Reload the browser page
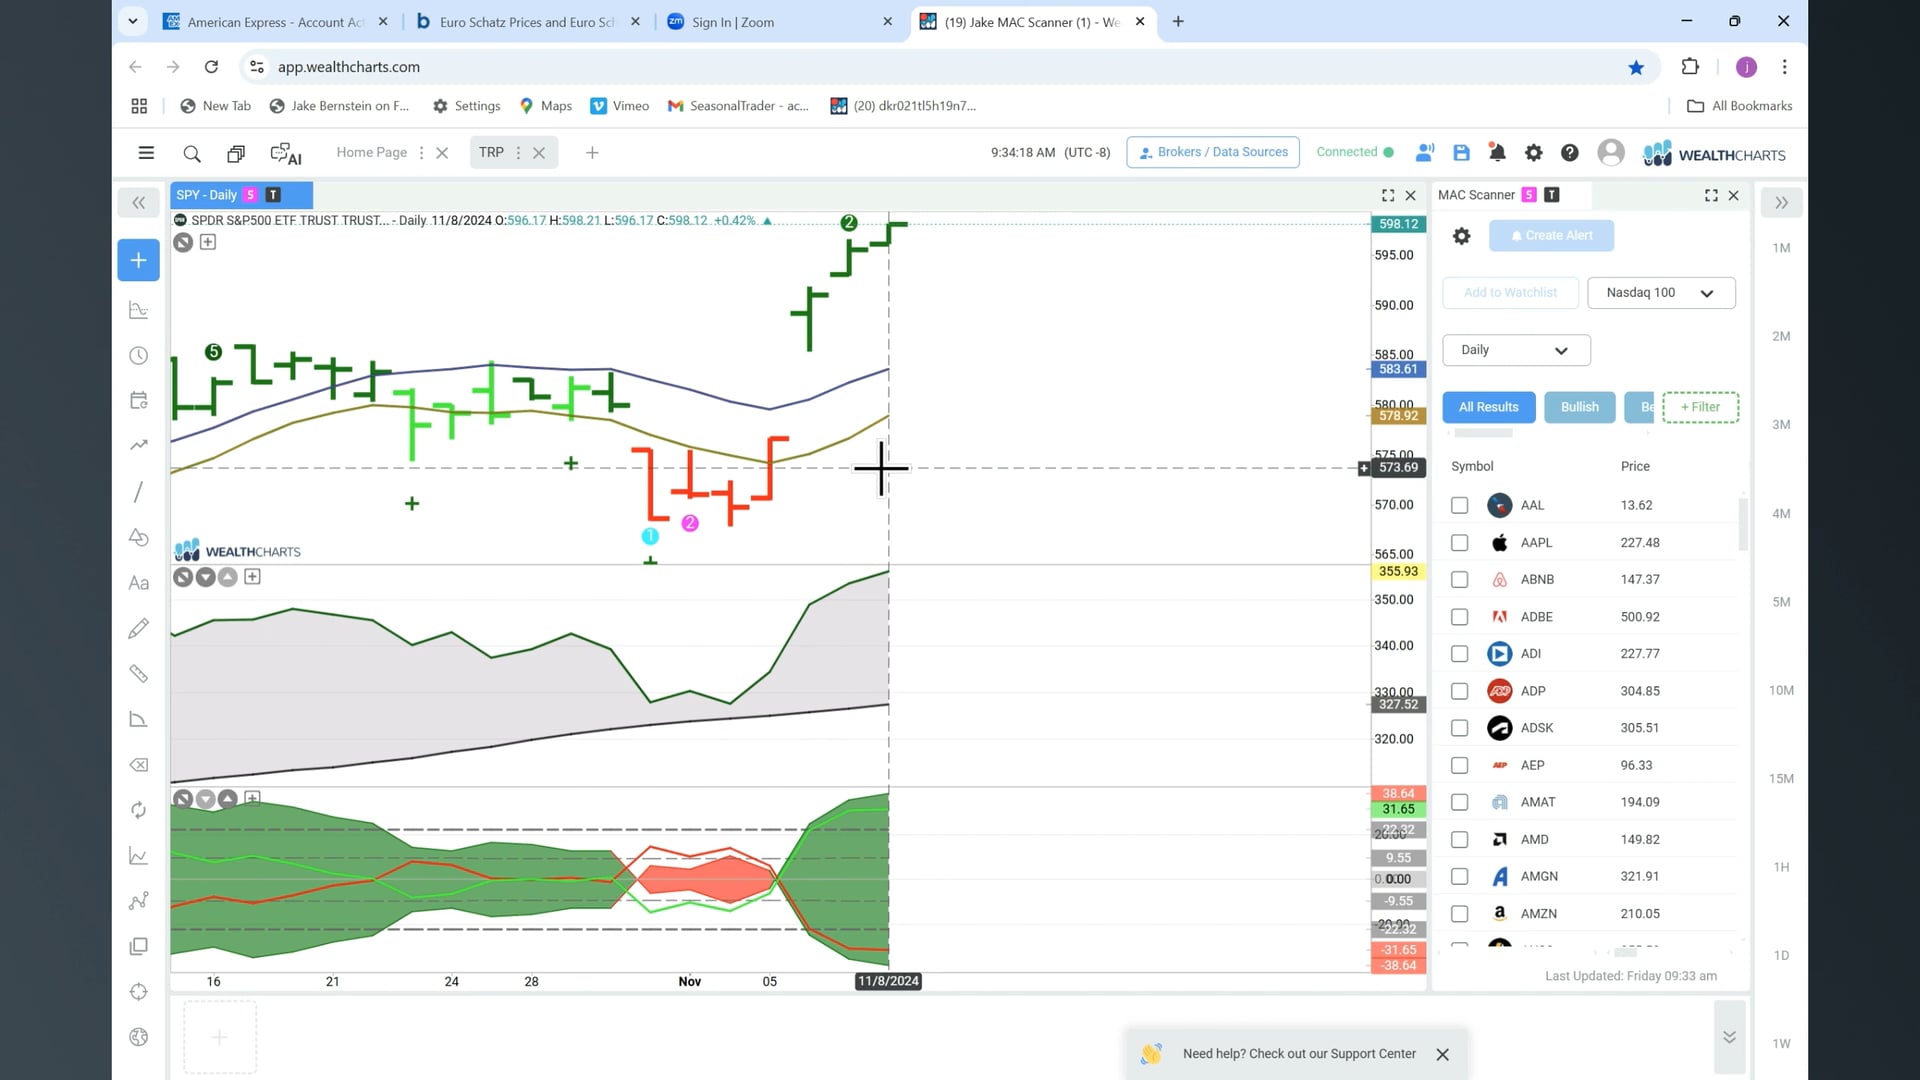 point(211,67)
